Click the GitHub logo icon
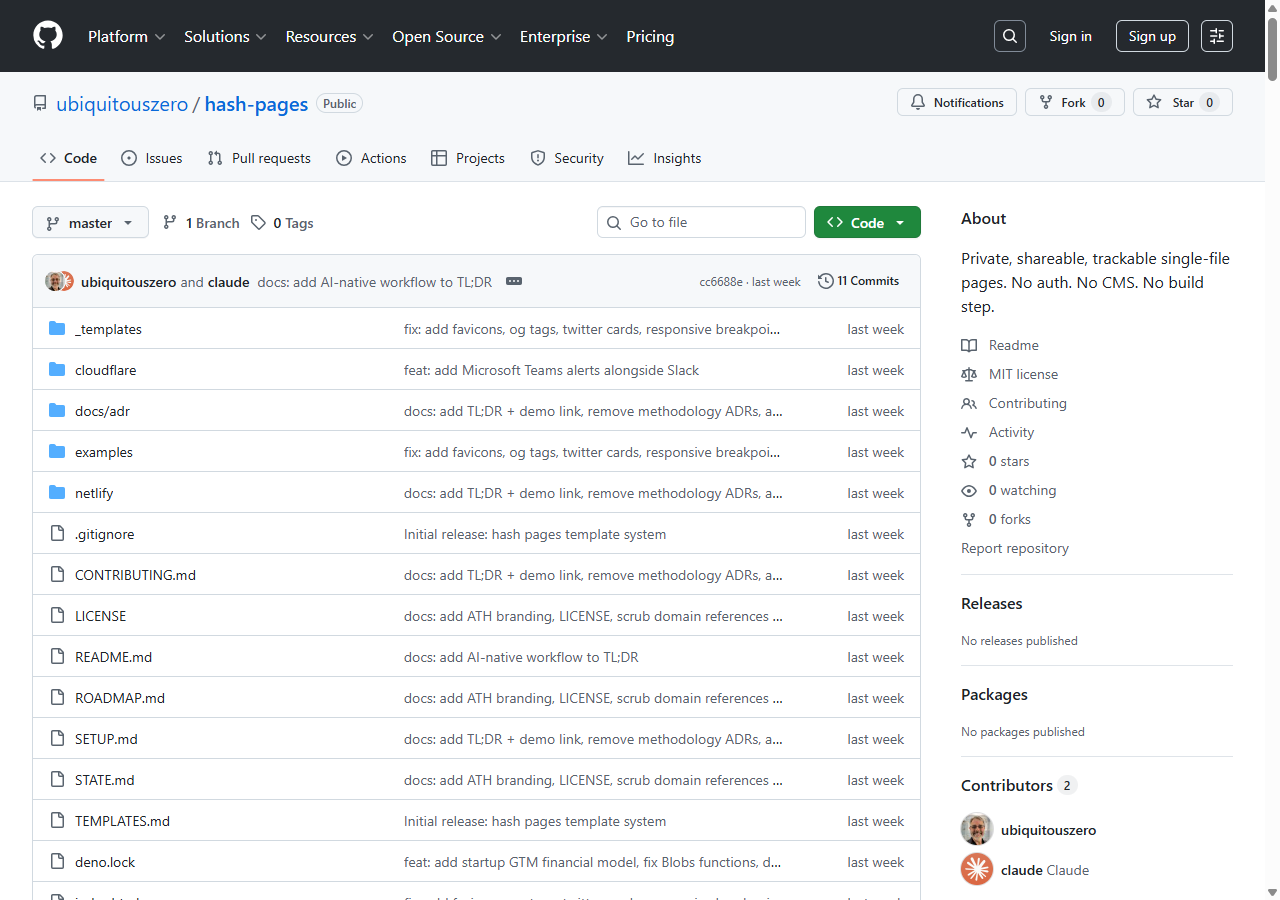This screenshot has width=1280, height=900. point(48,36)
